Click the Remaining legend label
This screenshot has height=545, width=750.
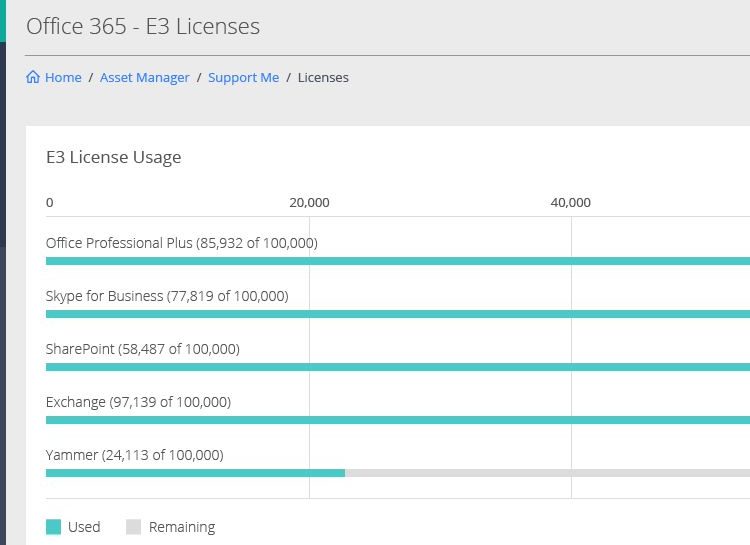pyautogui.click(x=182, y=527)
